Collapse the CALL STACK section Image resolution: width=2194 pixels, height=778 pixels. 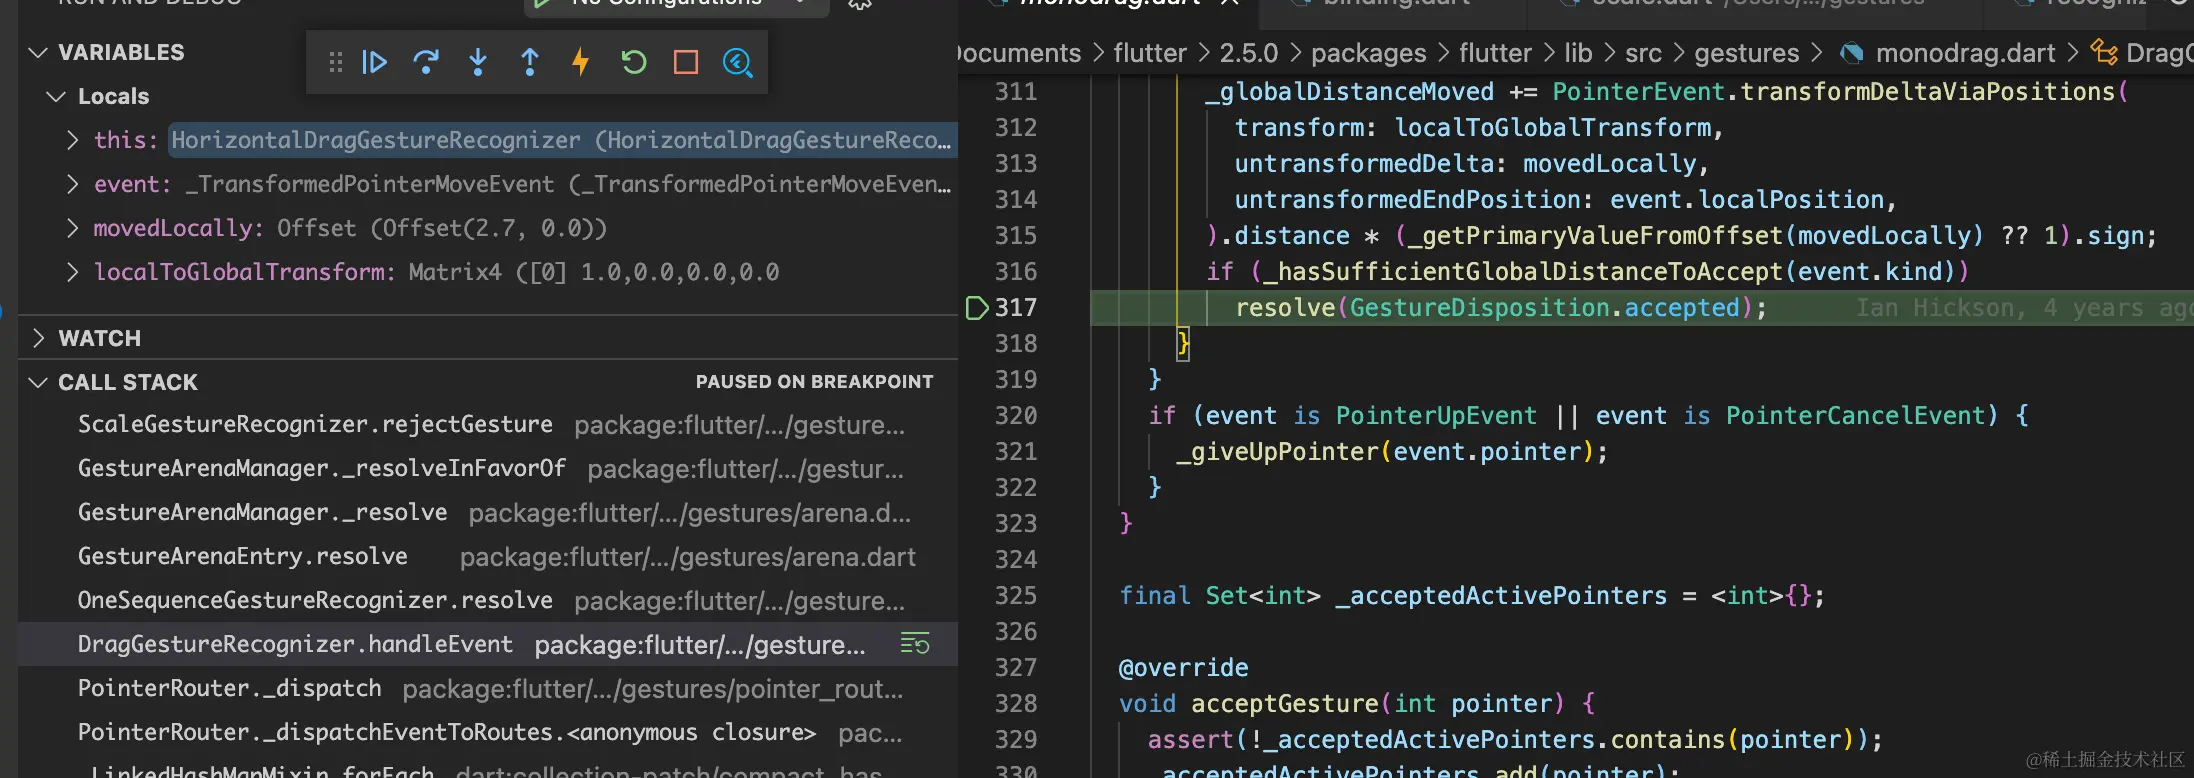pyautogui.click(x=38, y=382)
